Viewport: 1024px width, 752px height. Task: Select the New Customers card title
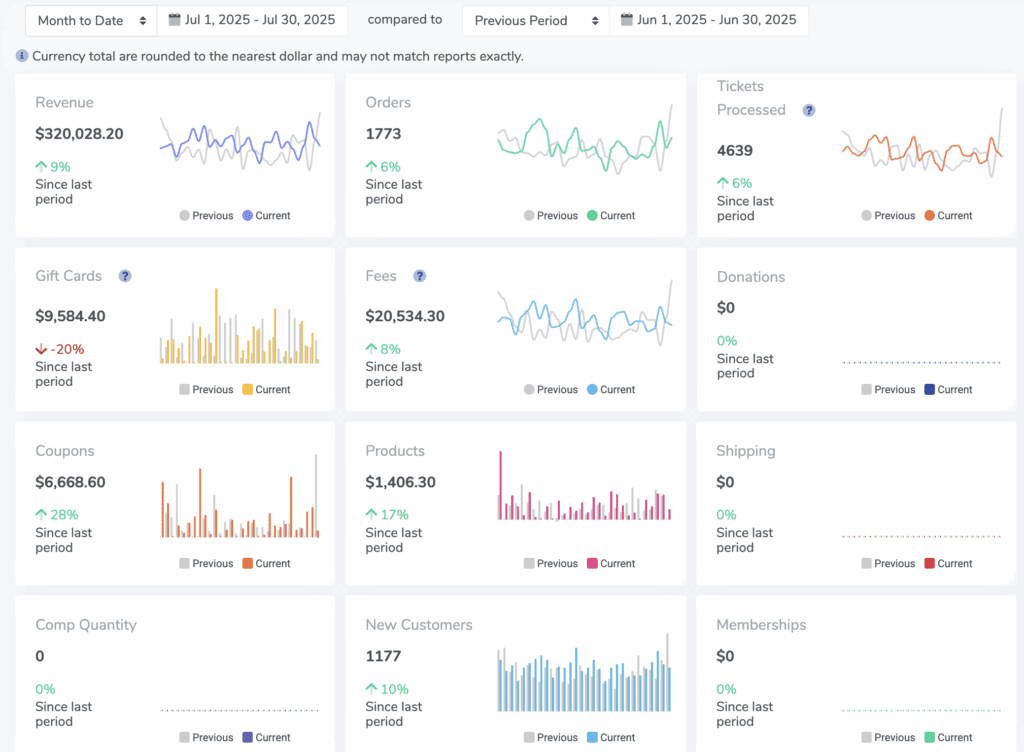click(419, 625)
